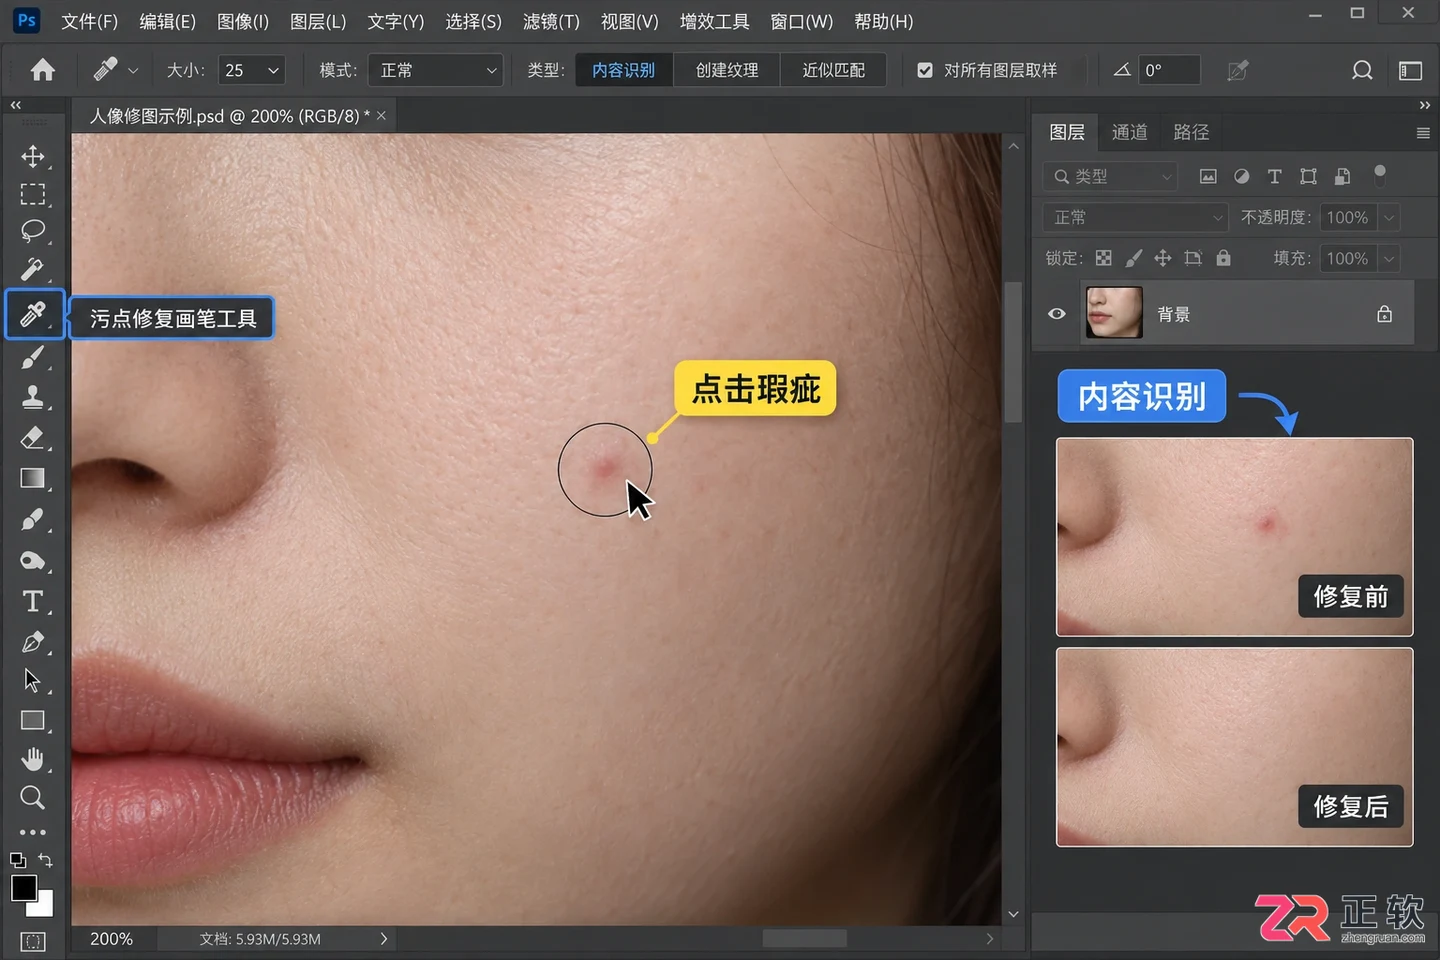This screenshot has height=960, width=1440.
Task: Select the Magic Wand tool
Action: click(33, 270)
